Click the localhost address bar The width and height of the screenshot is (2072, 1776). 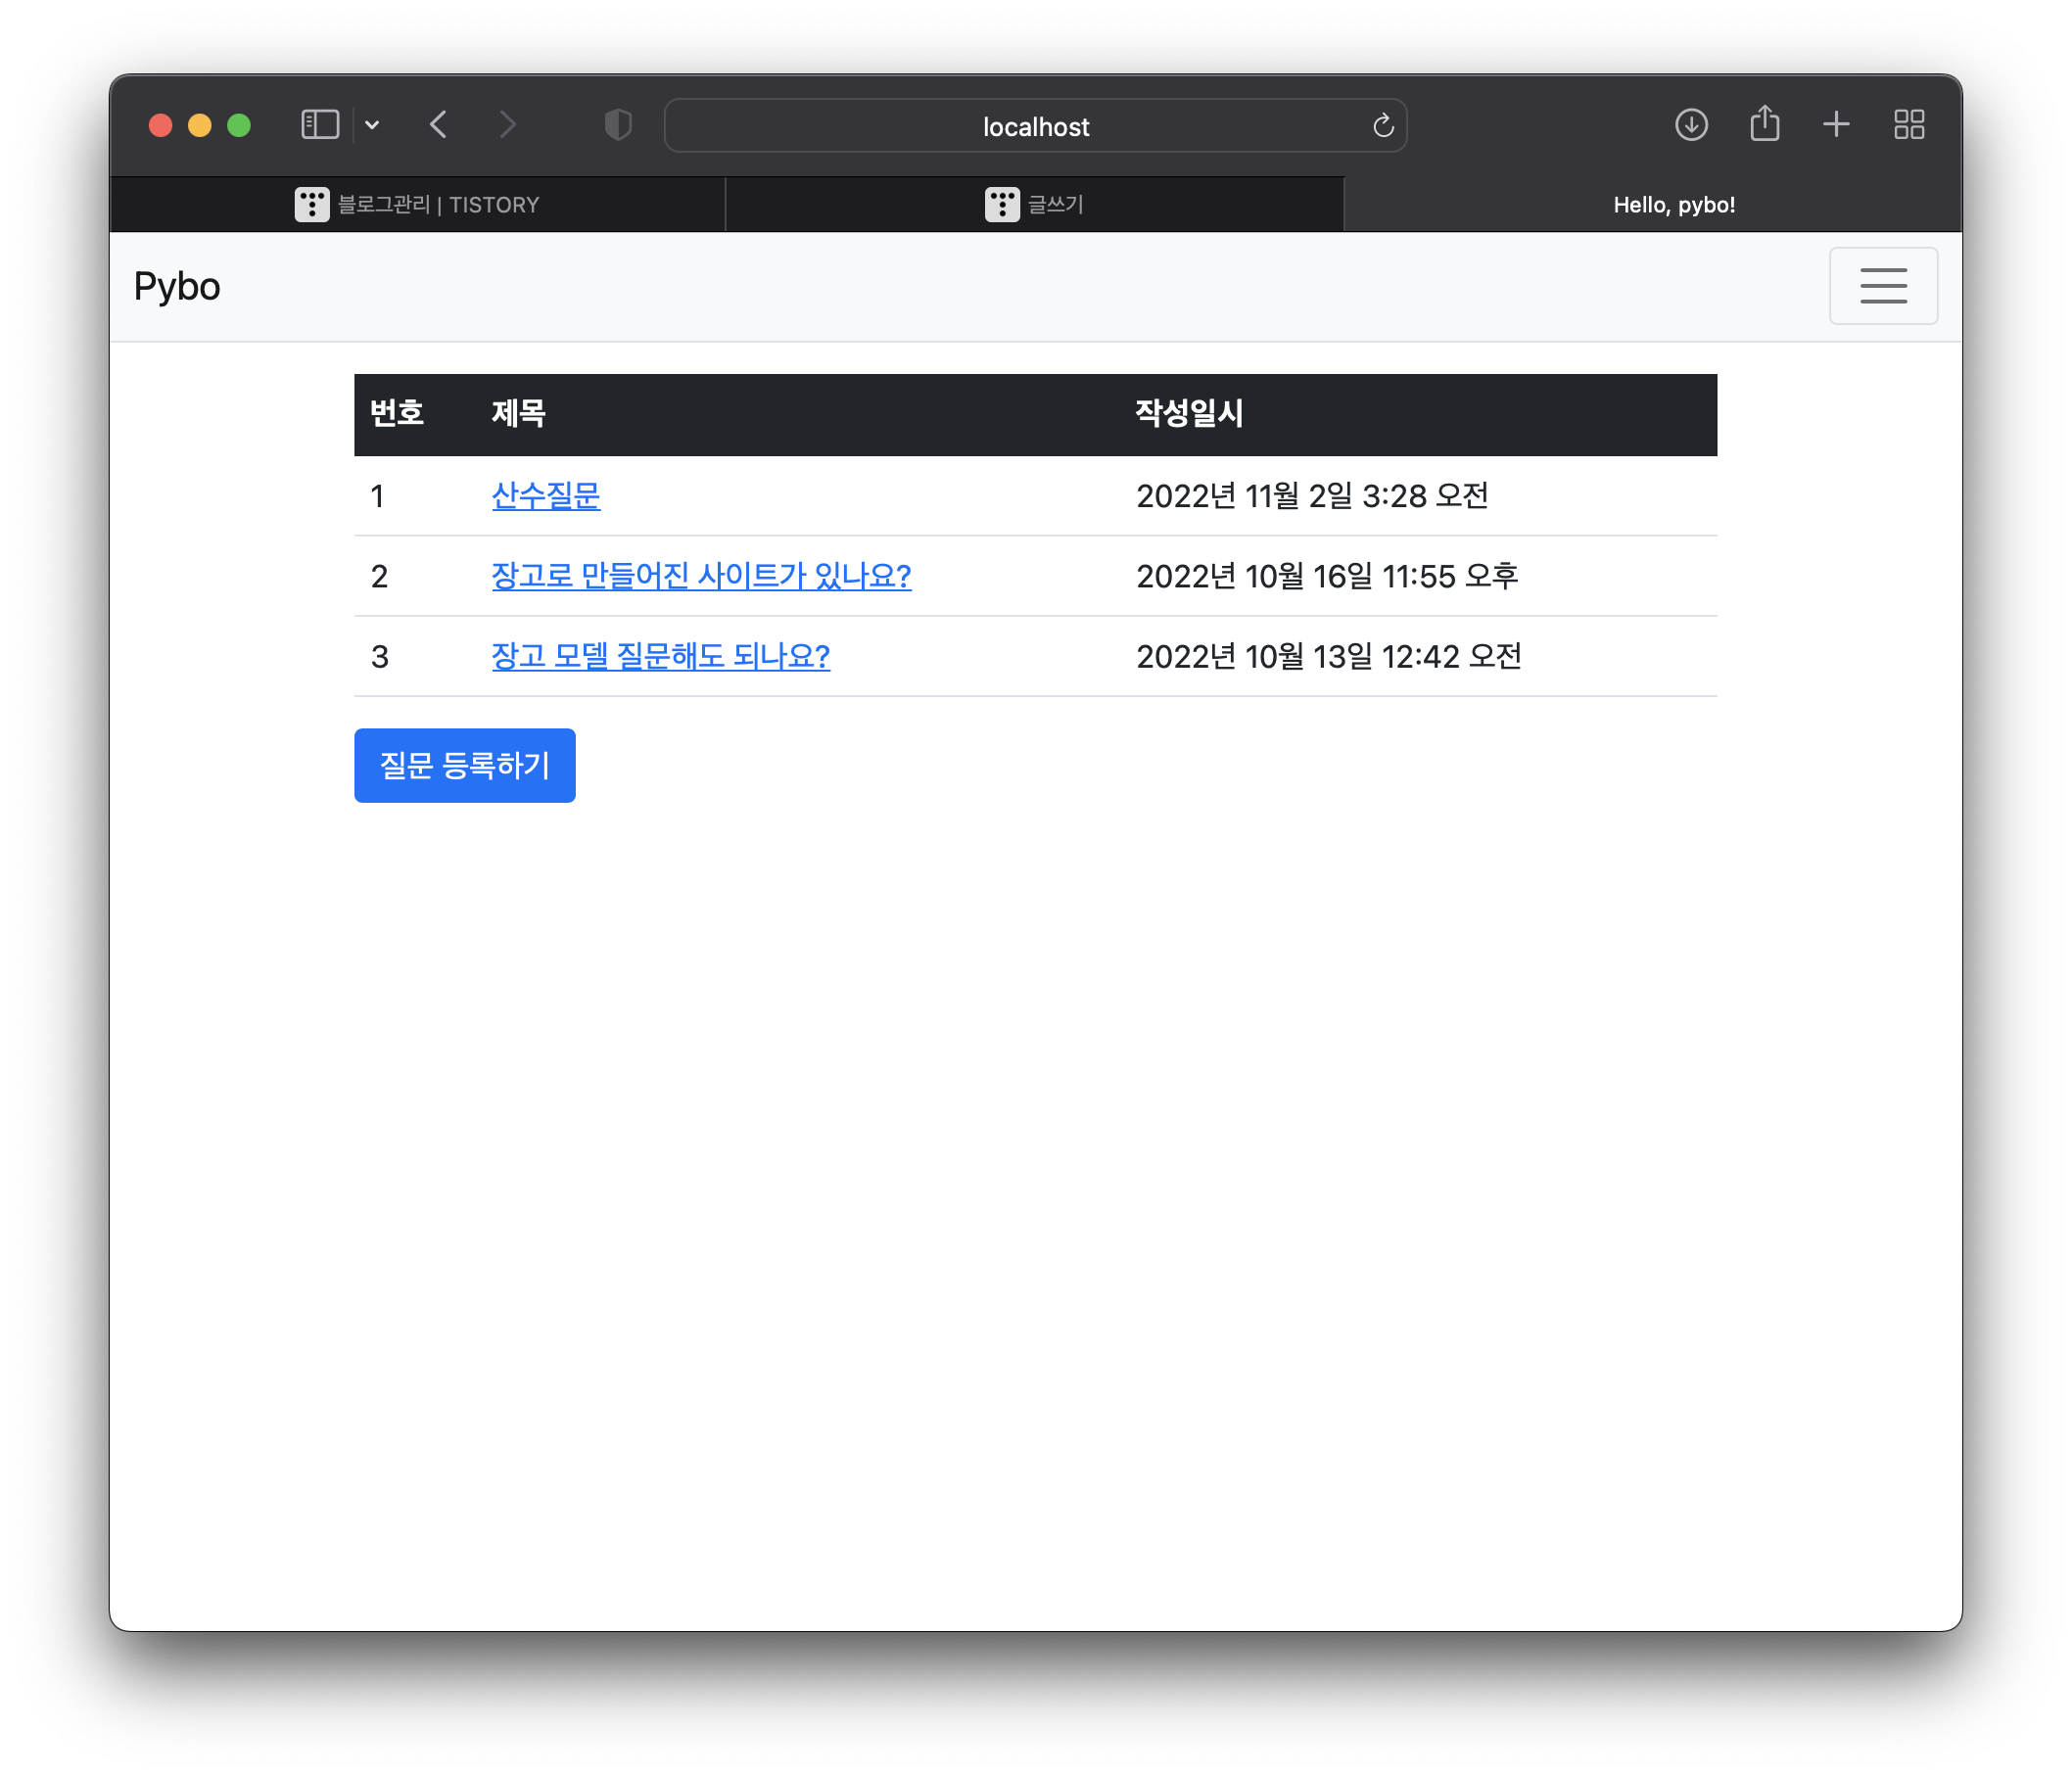(1035, 126)
